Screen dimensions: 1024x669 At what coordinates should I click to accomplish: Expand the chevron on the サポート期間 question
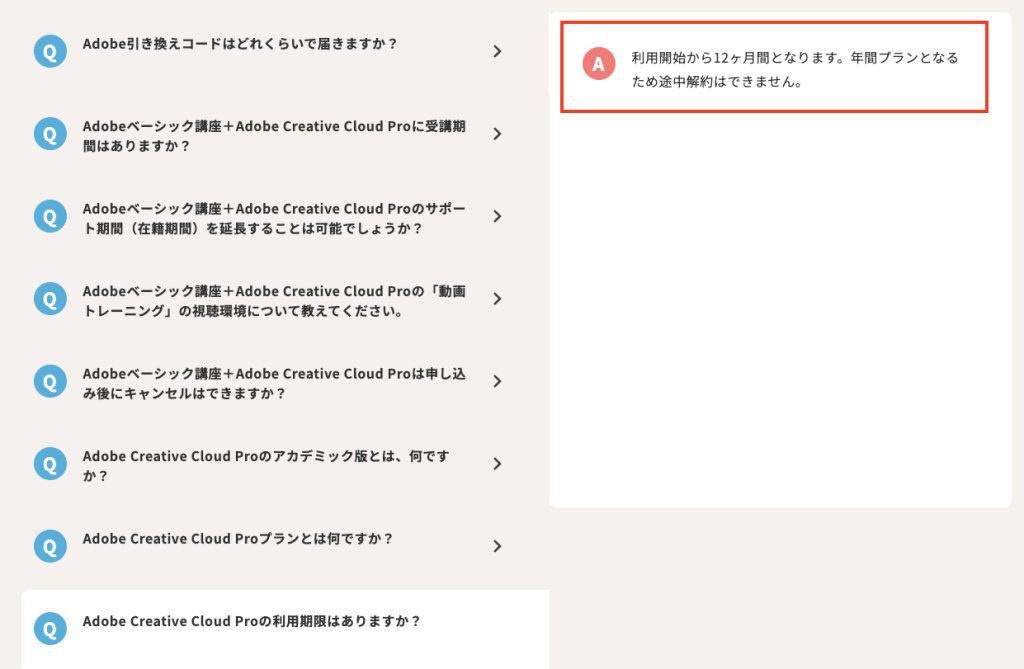point(497,215)
